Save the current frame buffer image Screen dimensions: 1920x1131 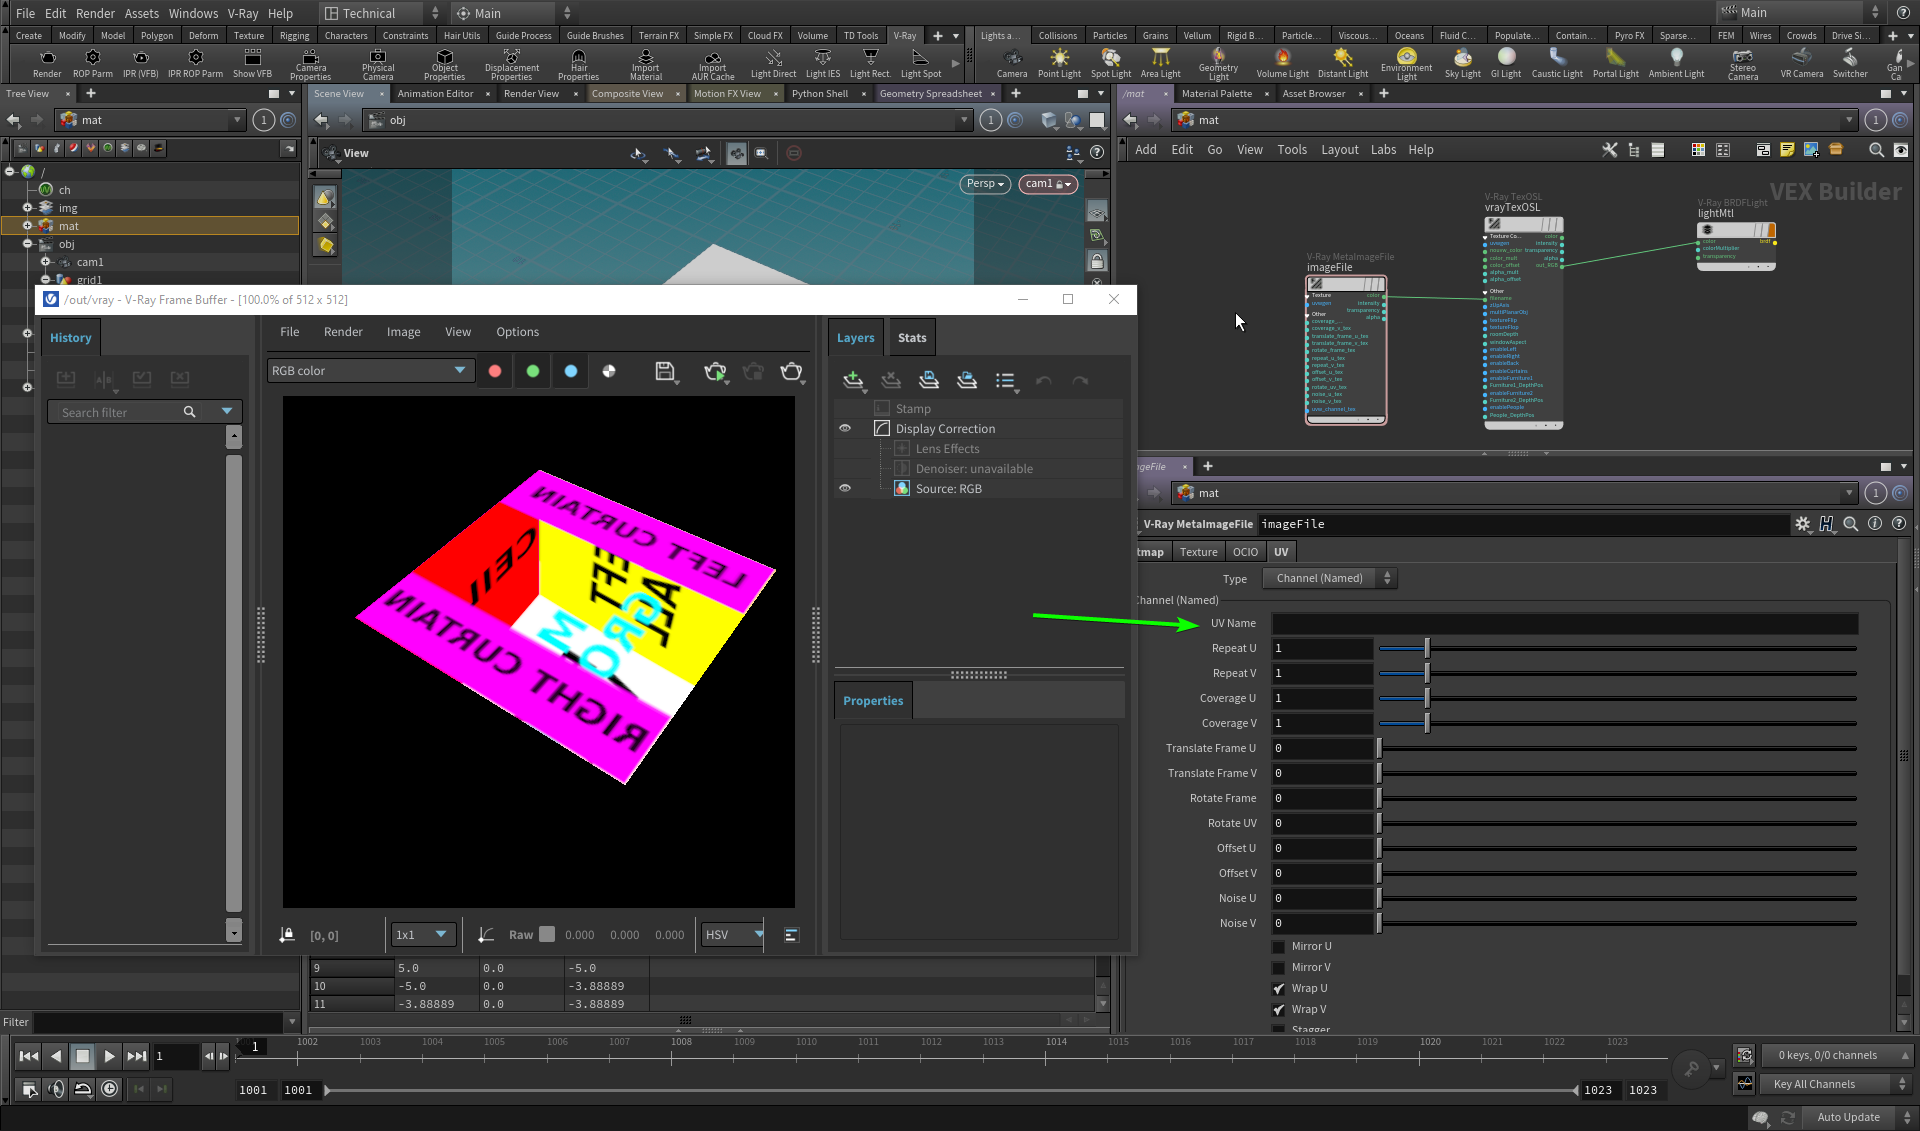(x=665, y=371)
